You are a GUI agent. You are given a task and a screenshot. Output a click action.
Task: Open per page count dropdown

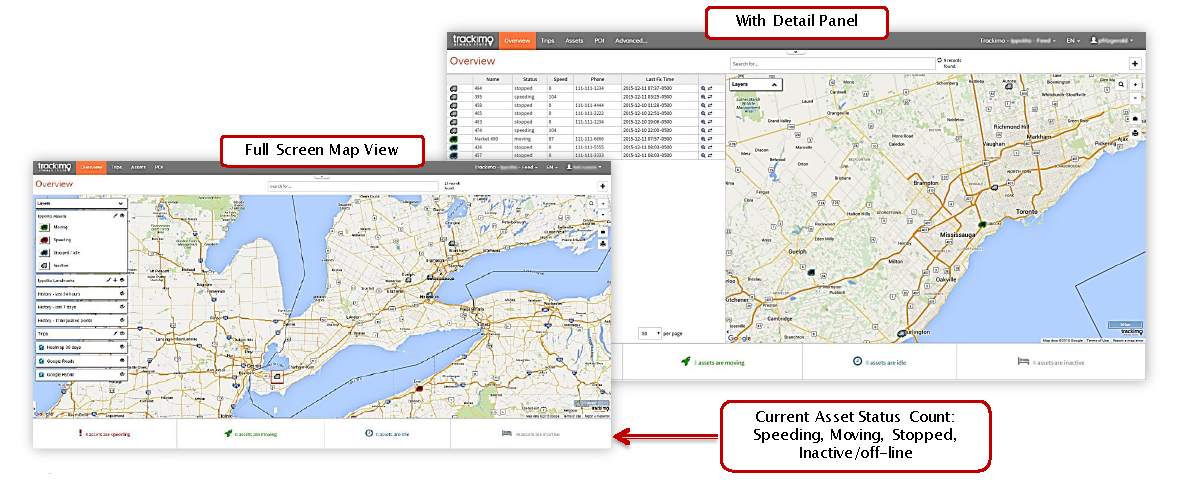[x=650, y=332]
